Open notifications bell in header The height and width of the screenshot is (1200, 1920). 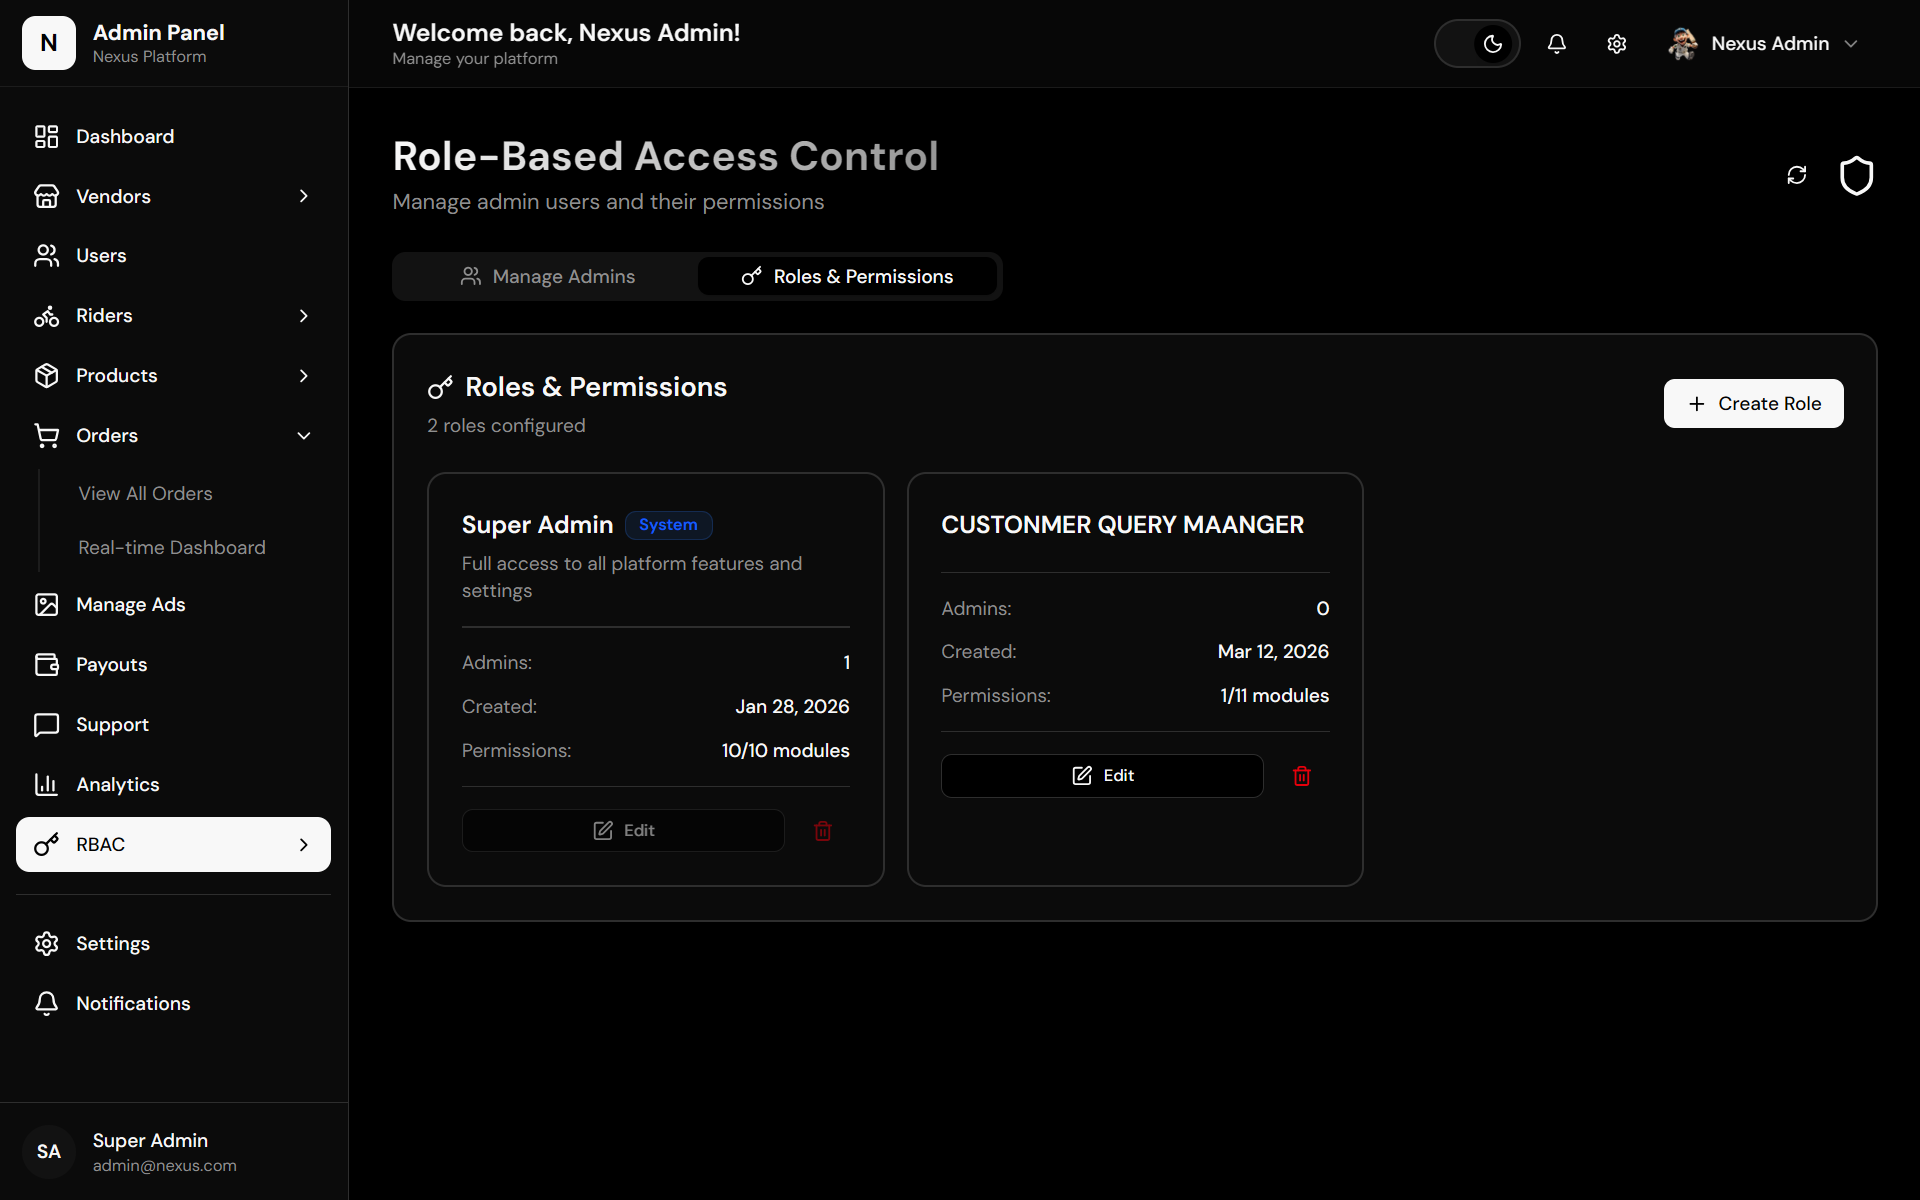pos(1557,44)
